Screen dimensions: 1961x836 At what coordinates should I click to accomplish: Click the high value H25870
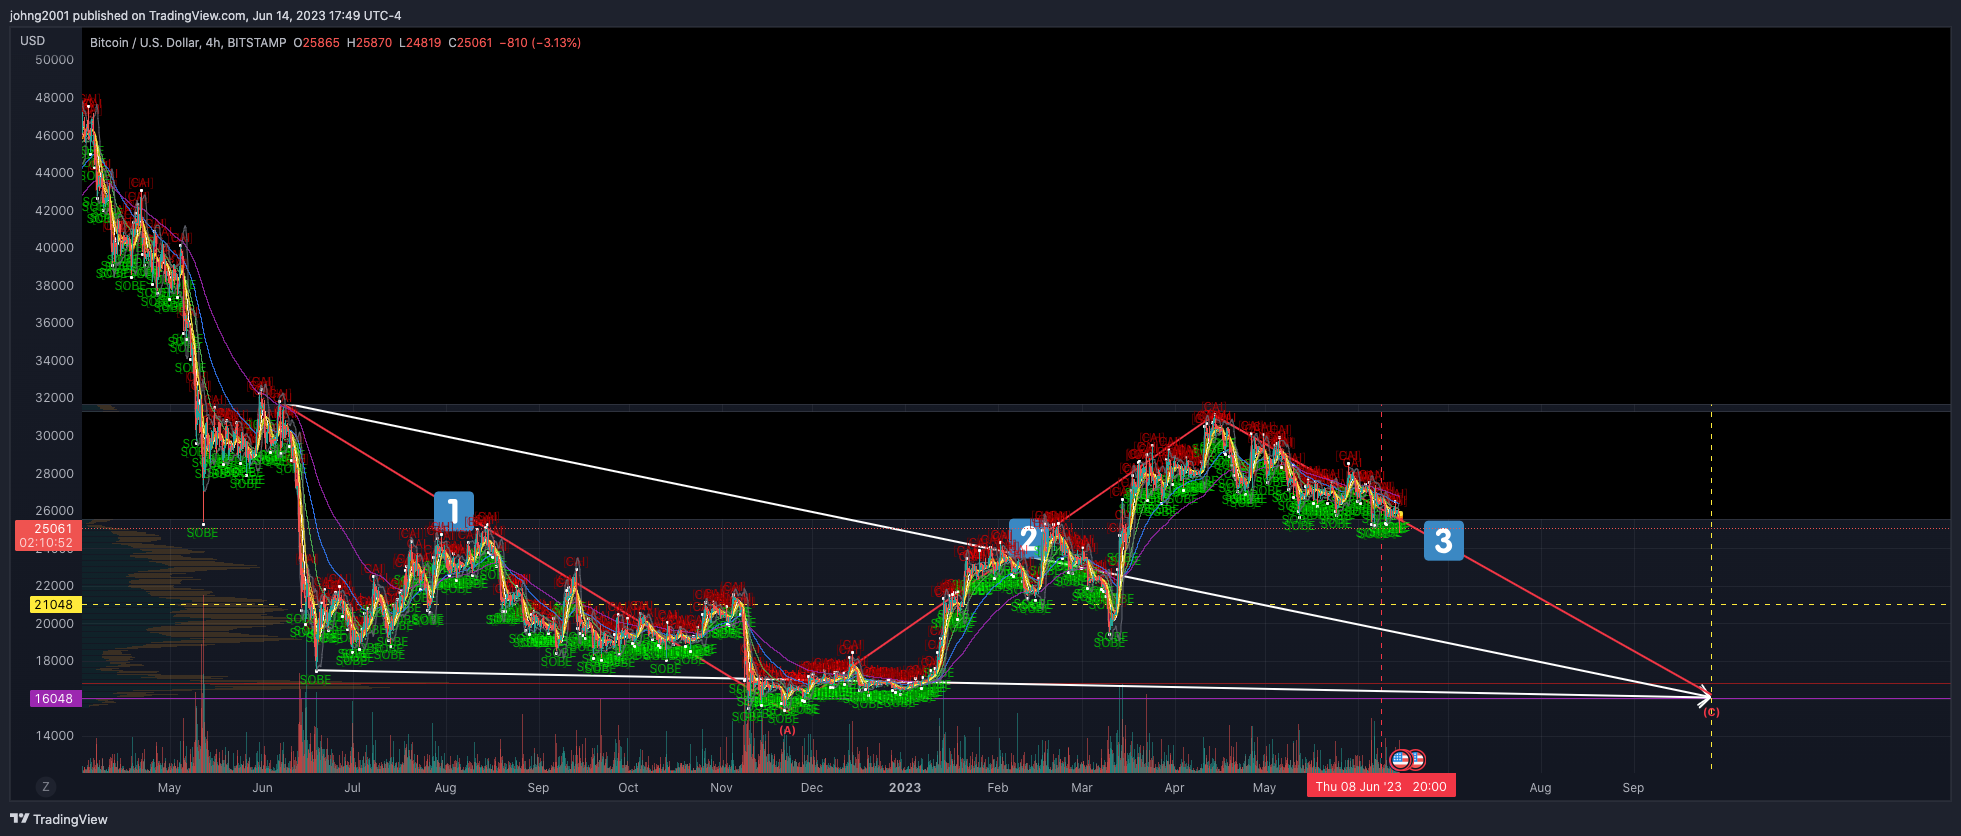[369, 43]
